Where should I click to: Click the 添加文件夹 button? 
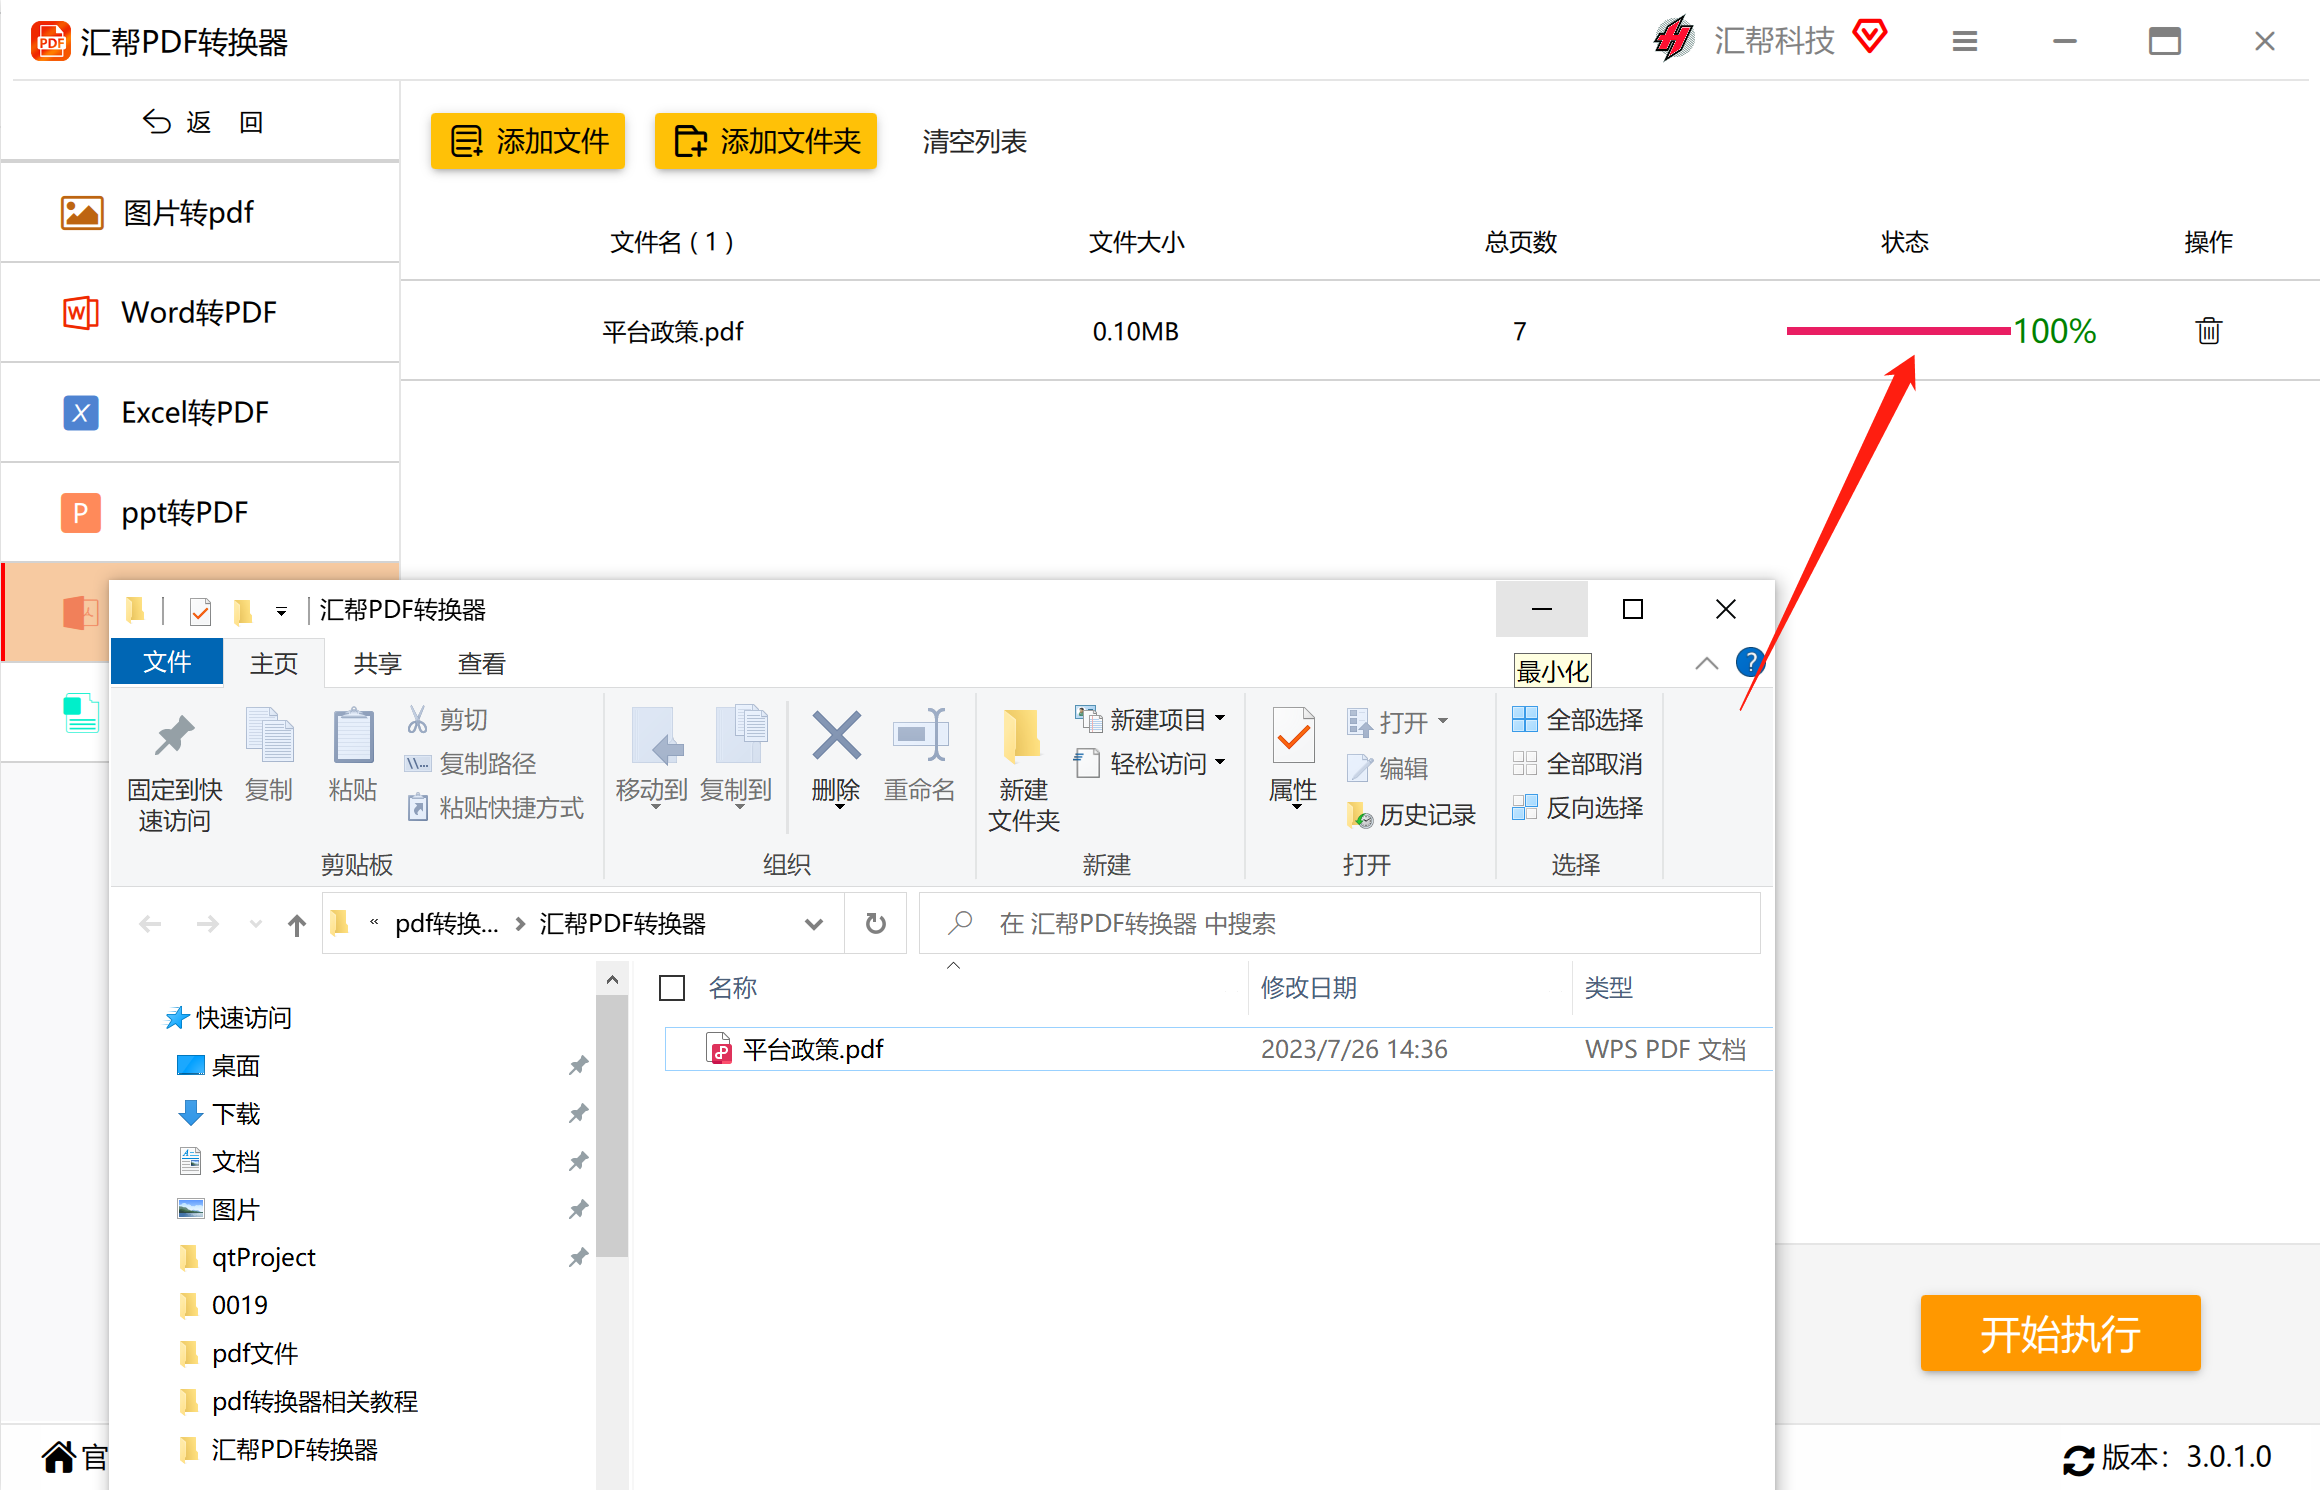coord(766,141)
